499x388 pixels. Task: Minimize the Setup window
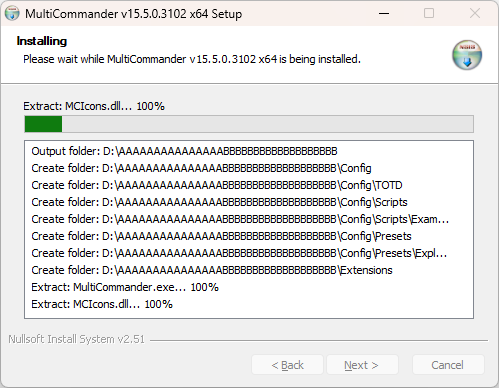pyautogui.click(x=384, y=14)
